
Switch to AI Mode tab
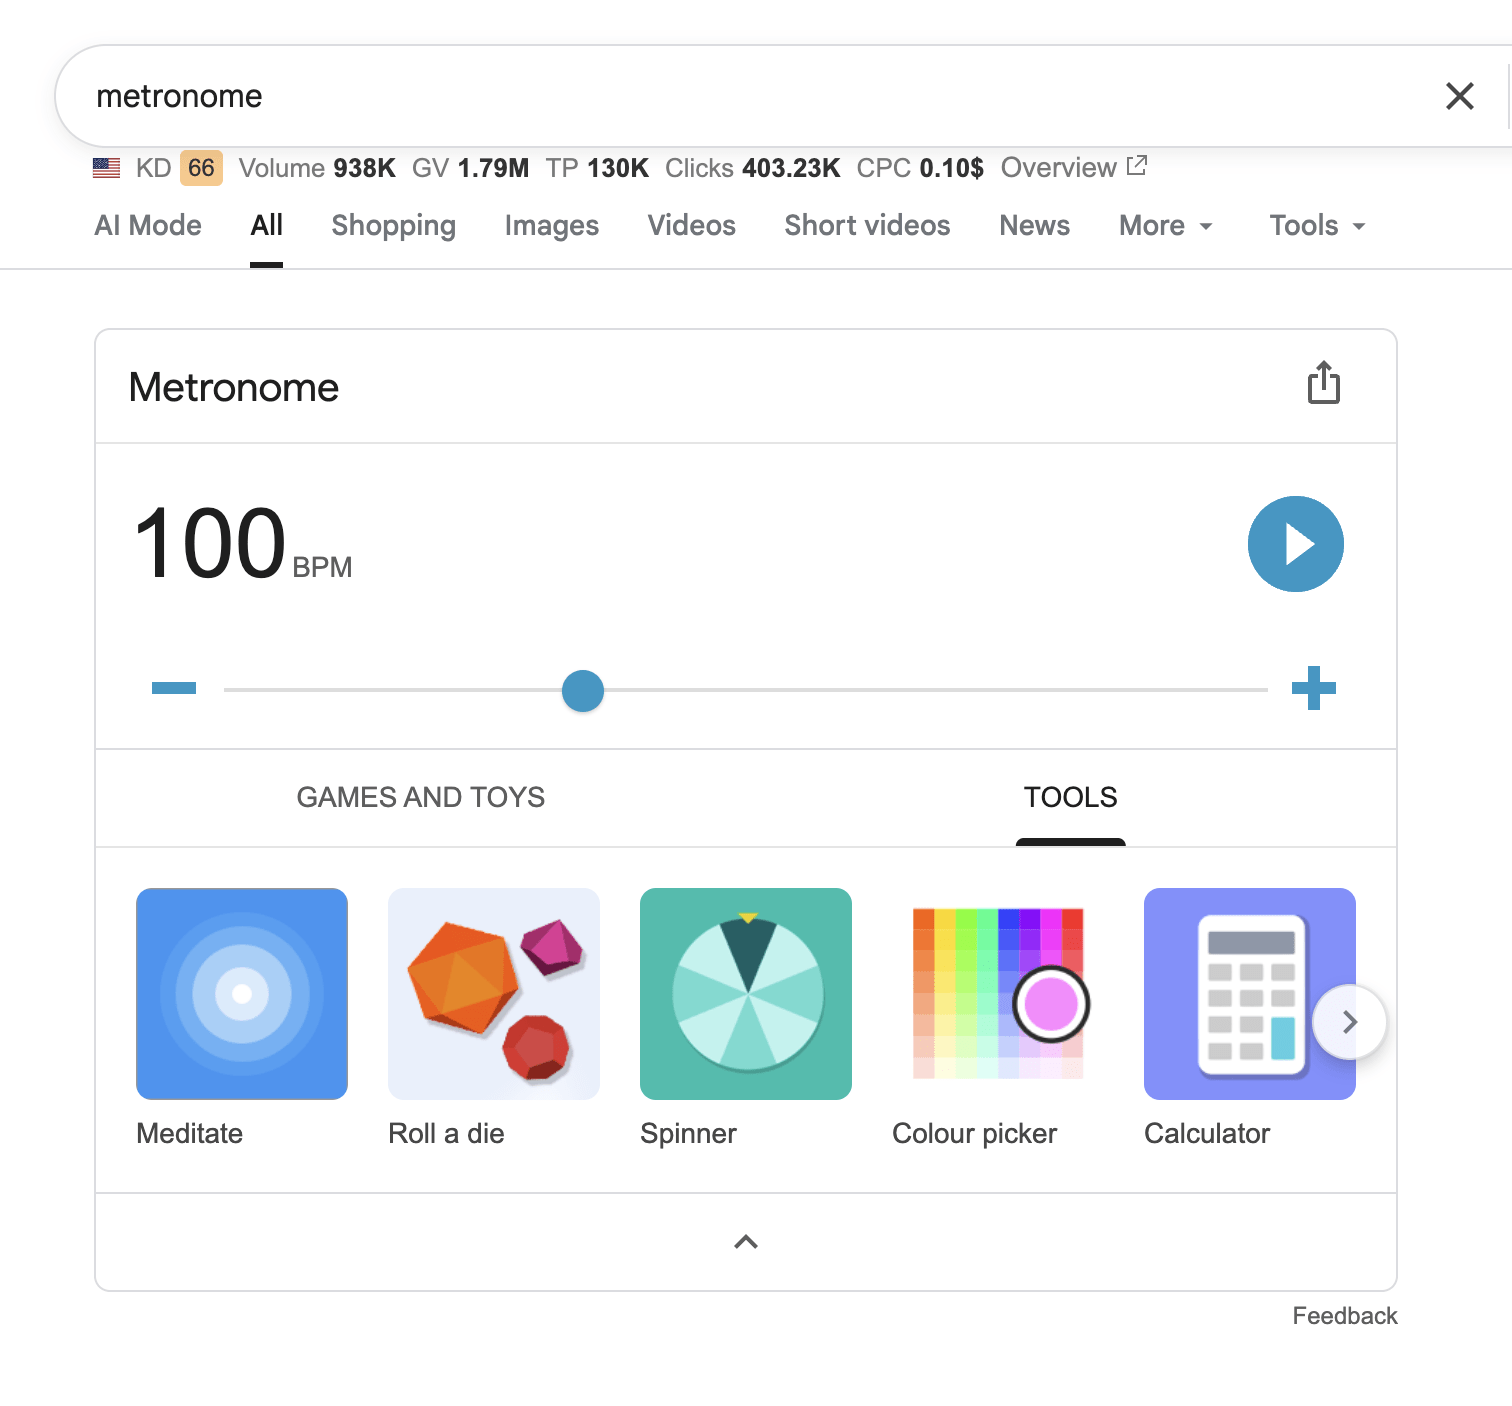click(148, 226)
